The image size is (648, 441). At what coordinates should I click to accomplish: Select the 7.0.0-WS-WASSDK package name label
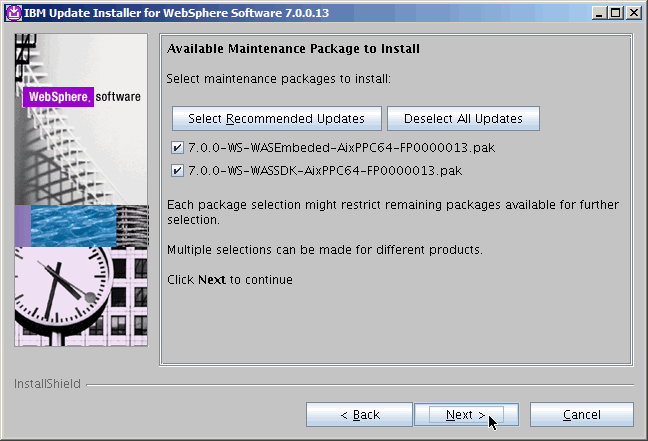click(x=325, y=170)
